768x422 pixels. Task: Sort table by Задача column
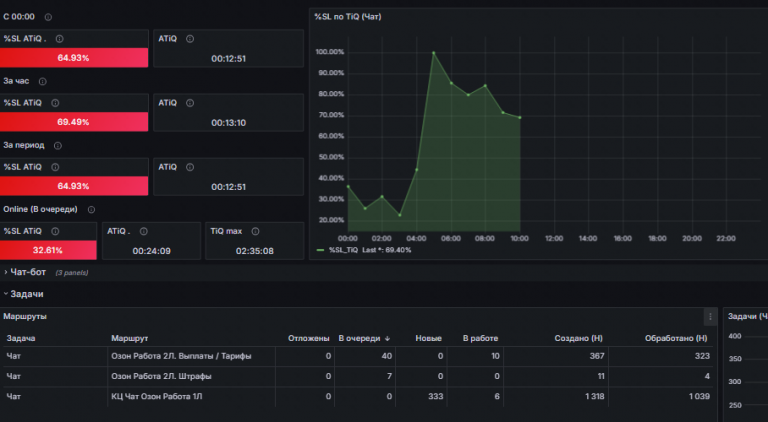click(21, 338)
